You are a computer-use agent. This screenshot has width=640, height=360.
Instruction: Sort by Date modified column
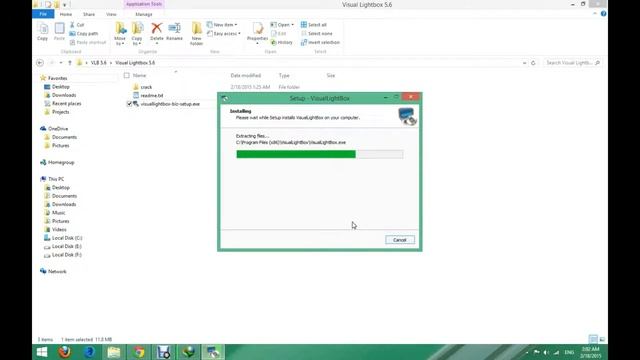246,76
